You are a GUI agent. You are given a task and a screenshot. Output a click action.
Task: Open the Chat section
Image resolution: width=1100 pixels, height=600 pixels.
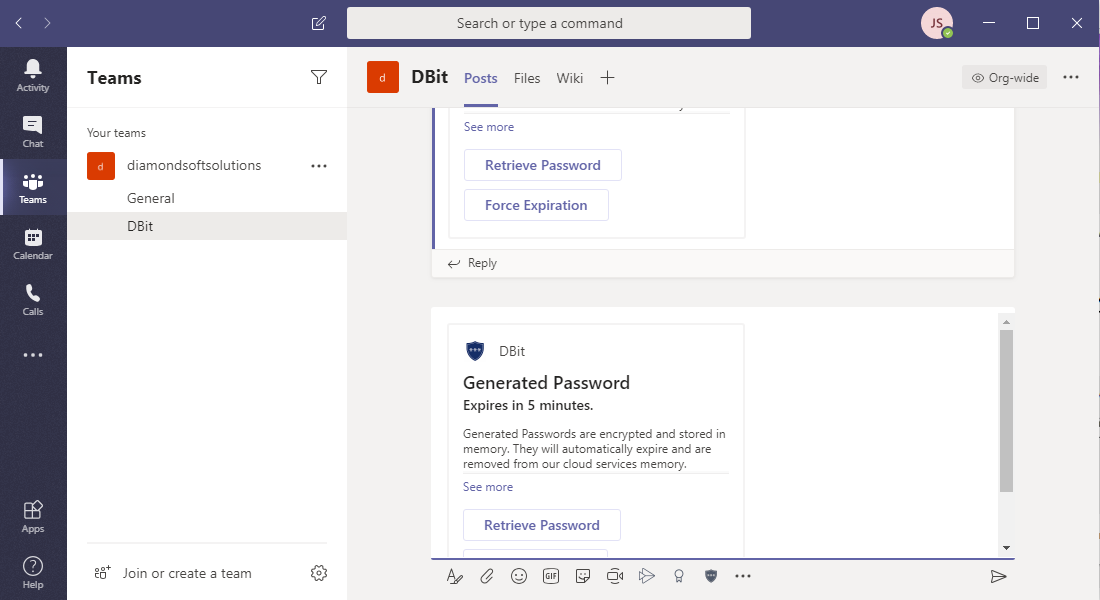[33, 131]
